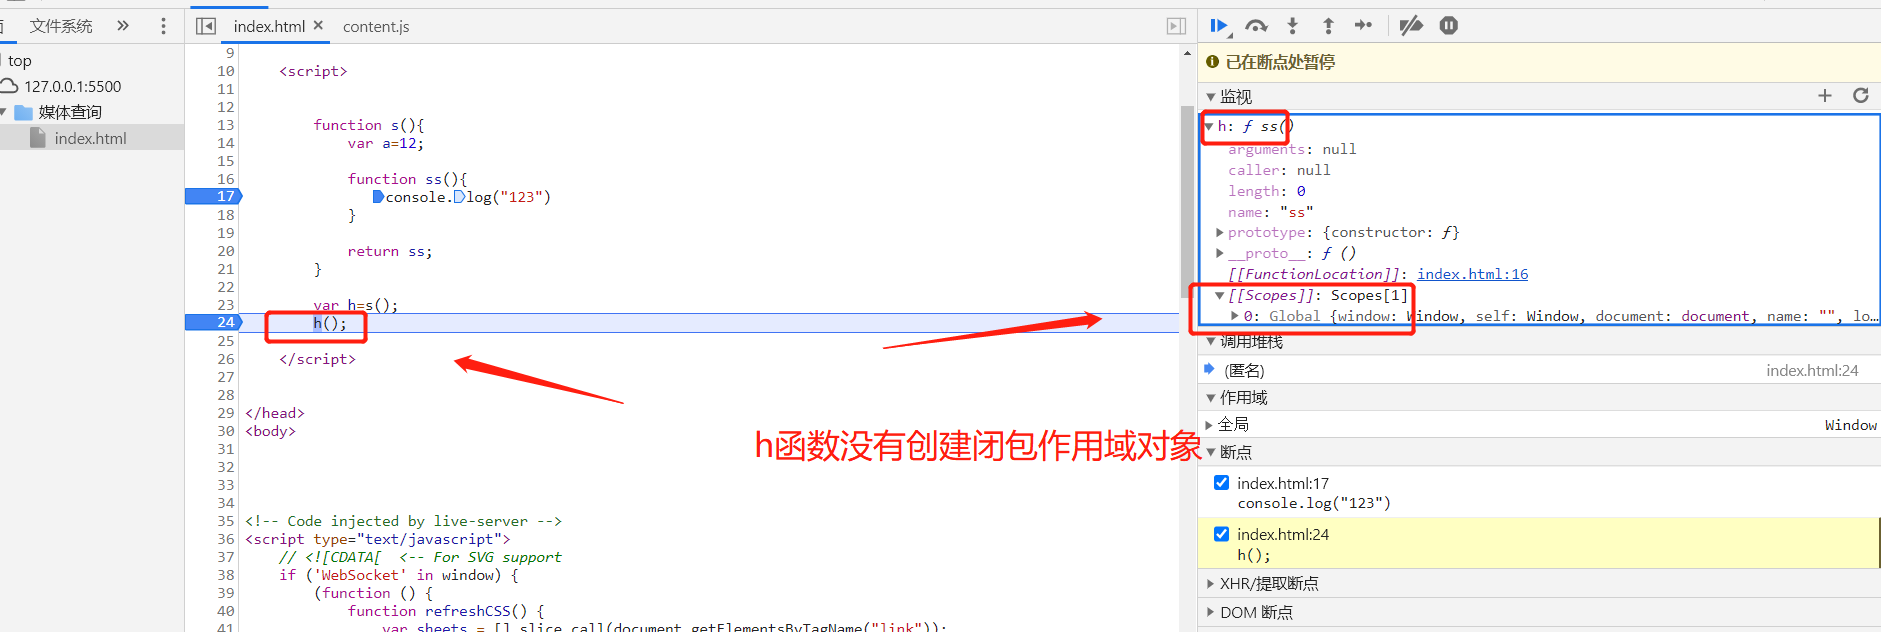Step over next function call
Screen dimensions: 1881x632
click(1256, 26)
